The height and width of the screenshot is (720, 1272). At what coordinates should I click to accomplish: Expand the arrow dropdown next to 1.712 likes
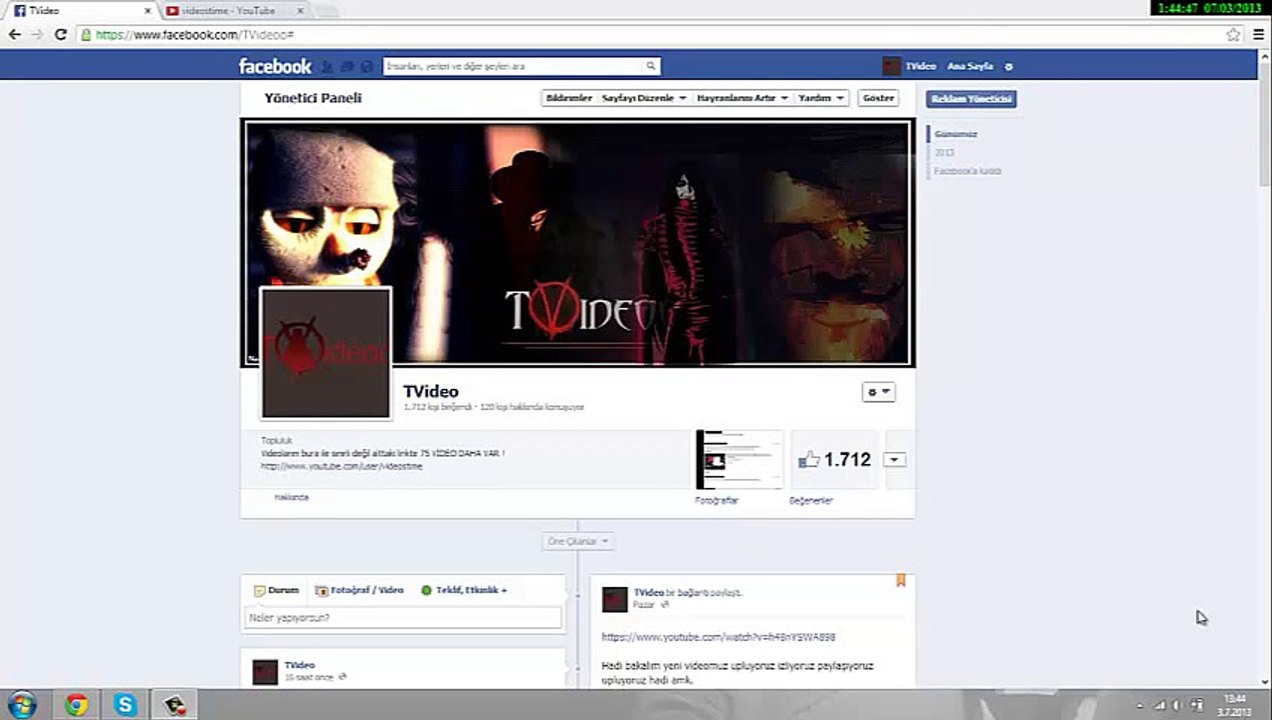pos(895,460)
